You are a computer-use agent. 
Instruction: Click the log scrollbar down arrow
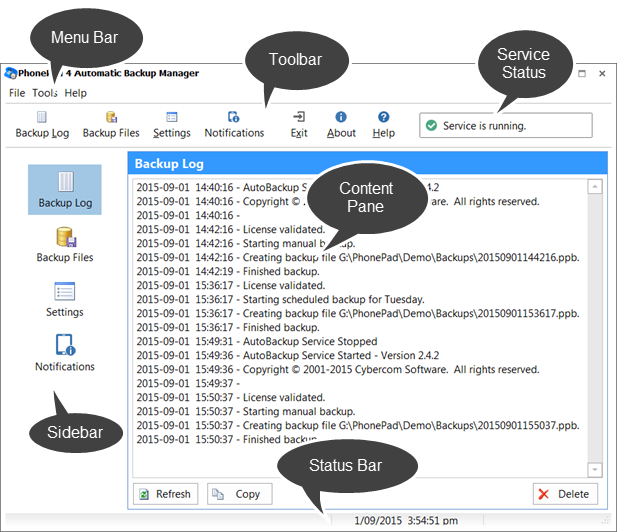coord(595,469)
